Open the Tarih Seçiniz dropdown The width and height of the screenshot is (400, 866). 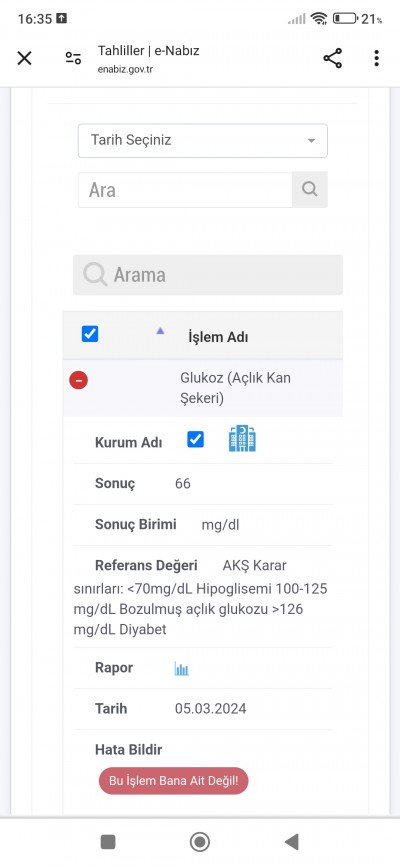(x=203, y=140)
